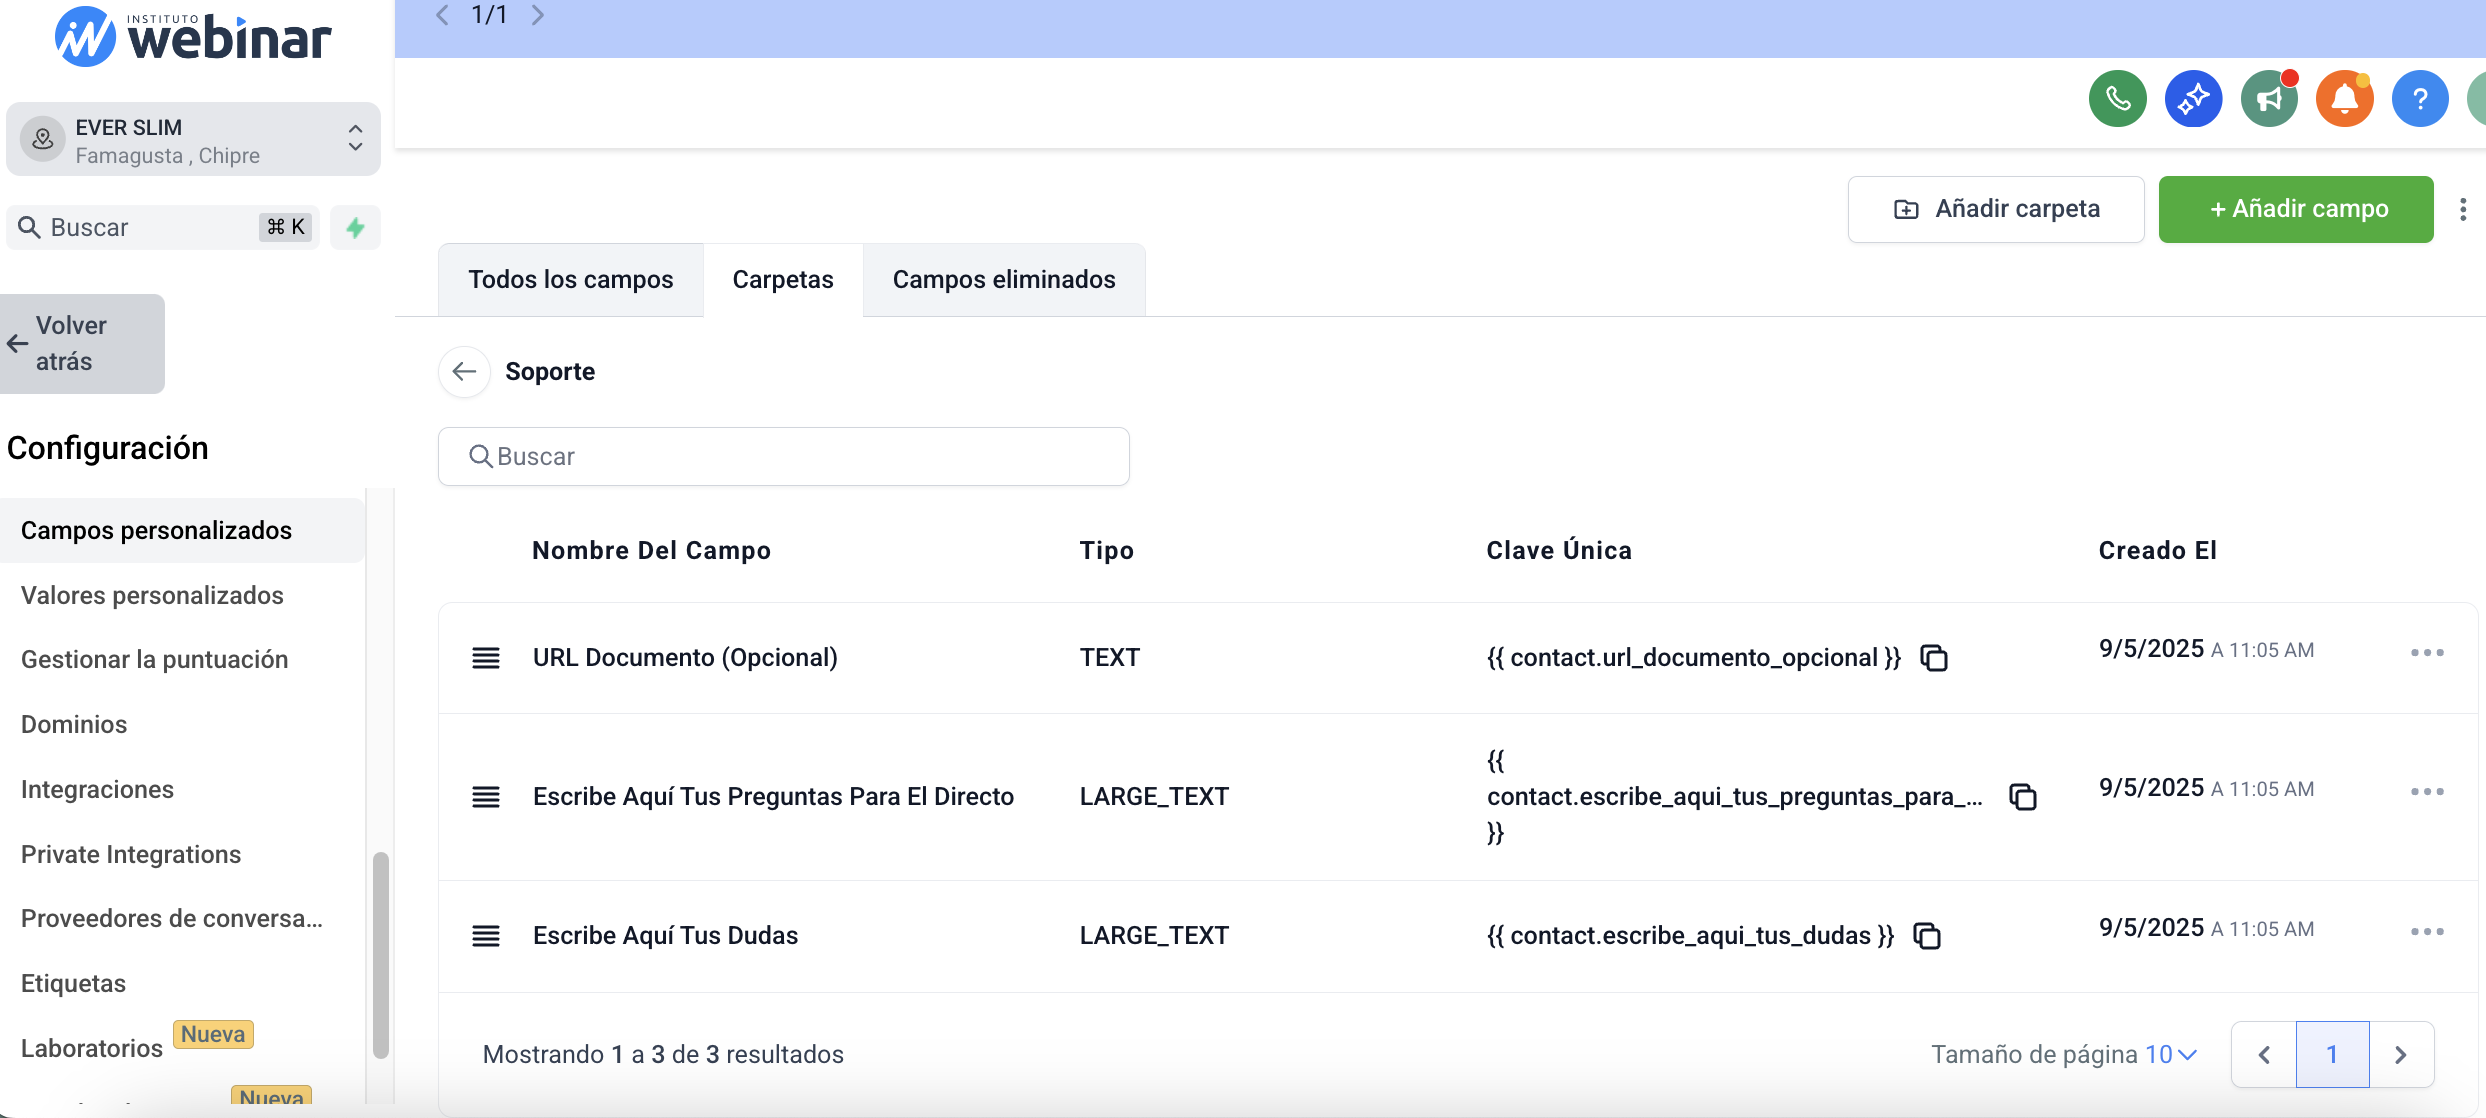This screenshot has height=1118, width=2486.
Task: Click the Añadir campo button
Action: (x=2296, y=209)
